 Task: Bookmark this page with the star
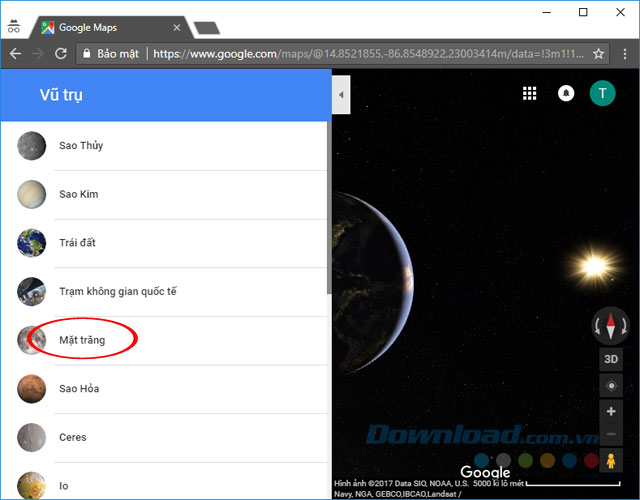tap(598, 53)
